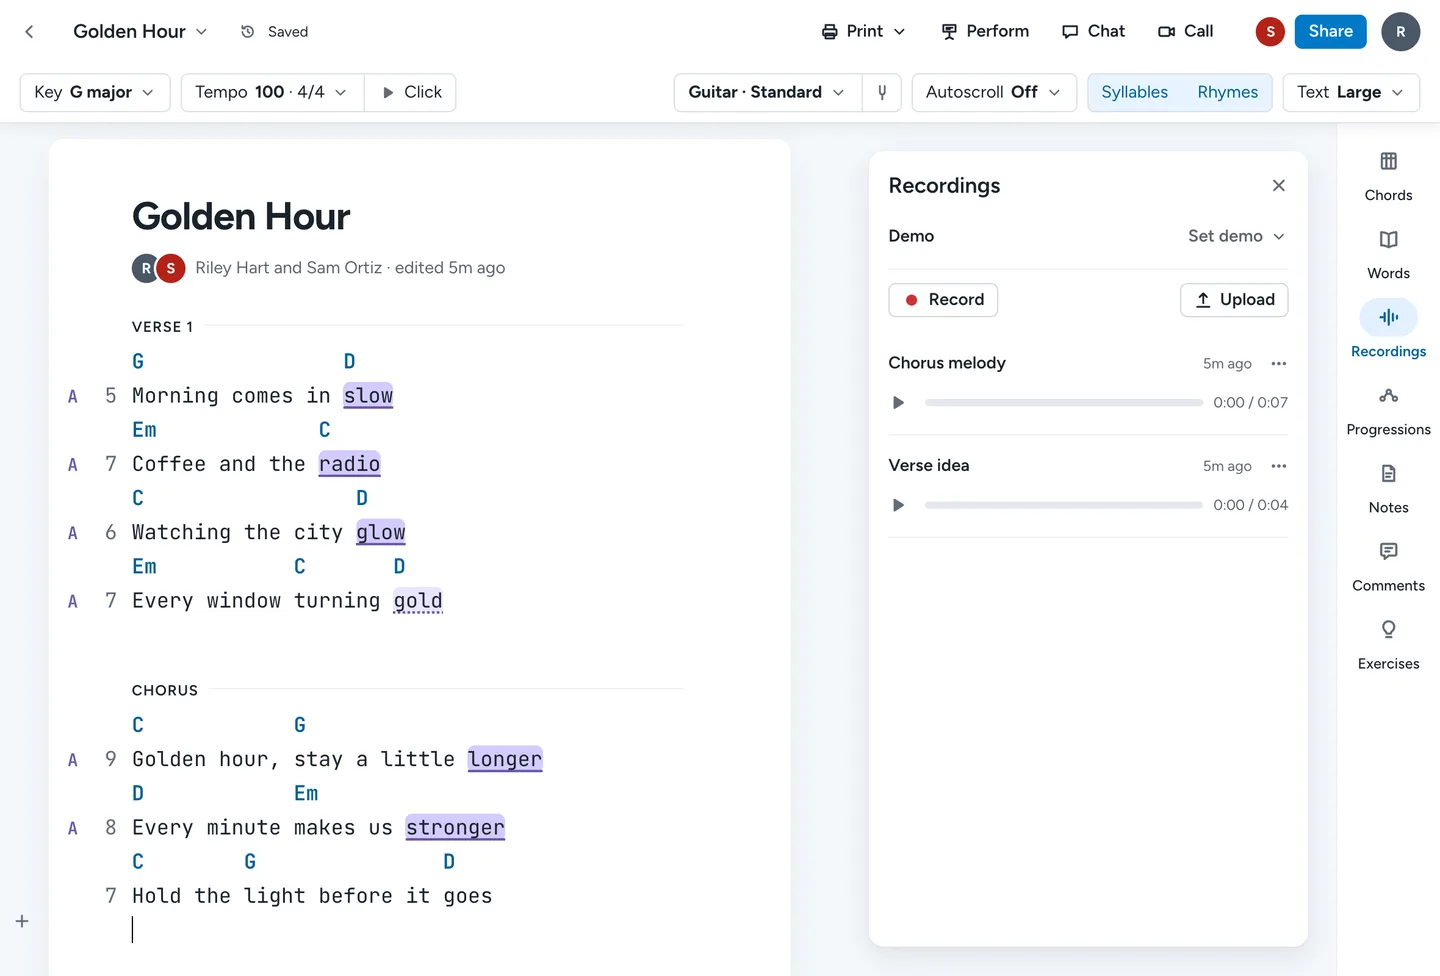Click the highlighted rhyme word "radio"
Viewport: 1440px width, 976px height.
tap(349, 464)
